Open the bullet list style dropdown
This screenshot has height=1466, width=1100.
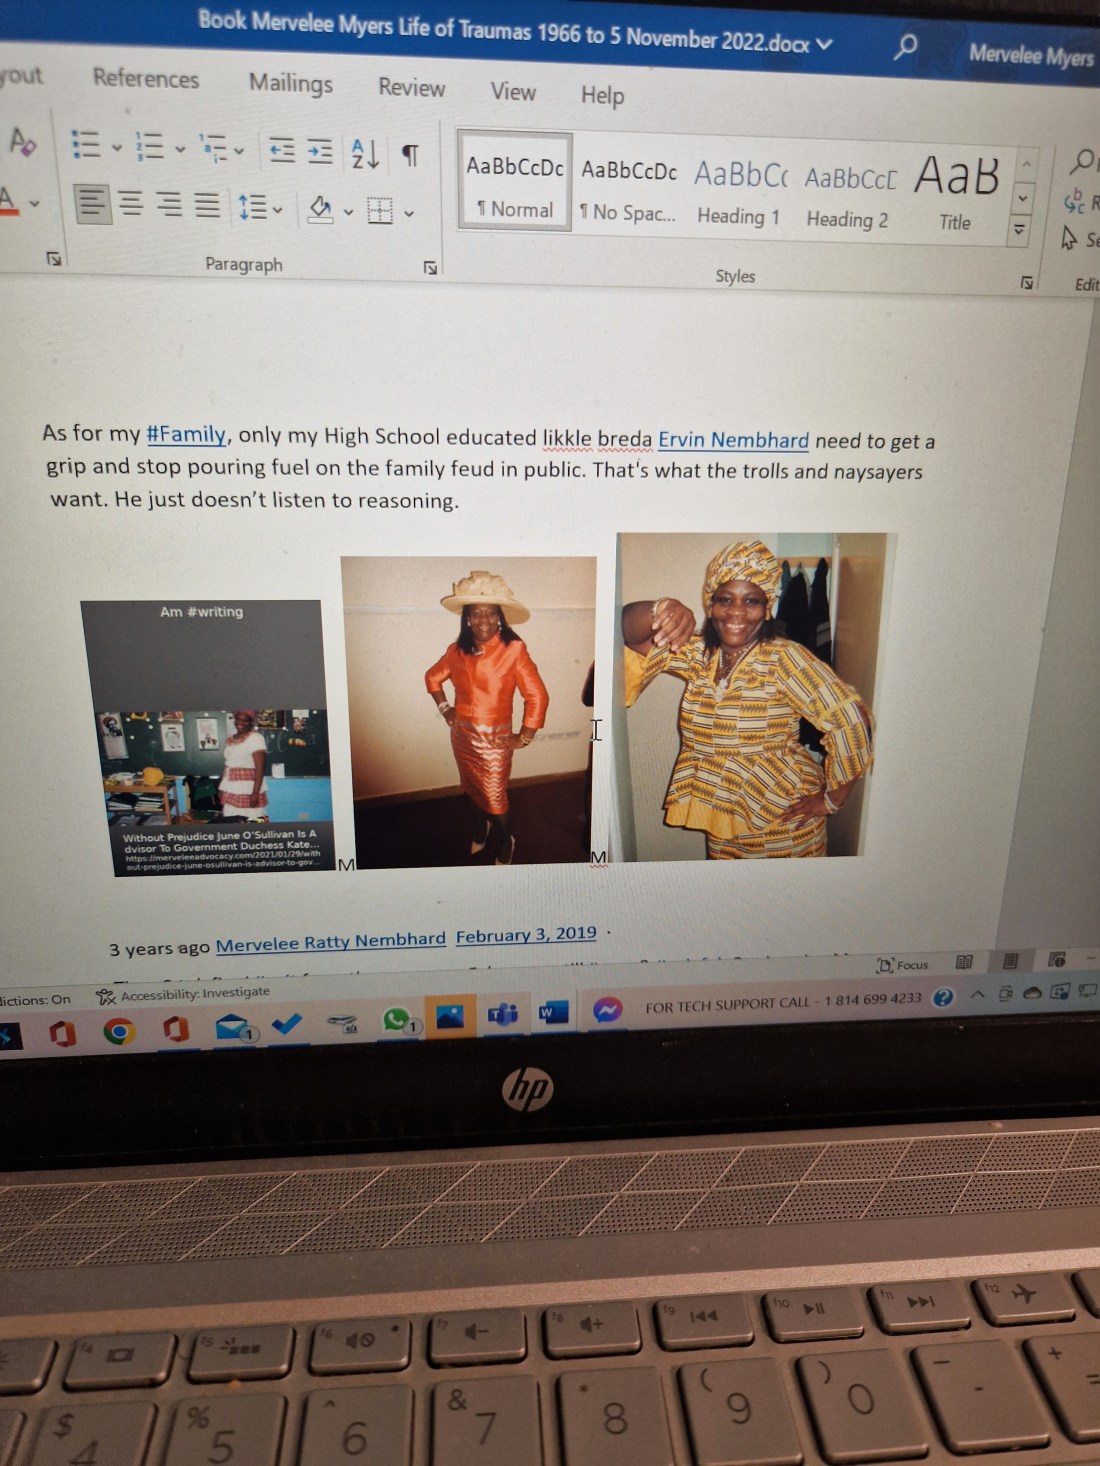click(116, 148)
